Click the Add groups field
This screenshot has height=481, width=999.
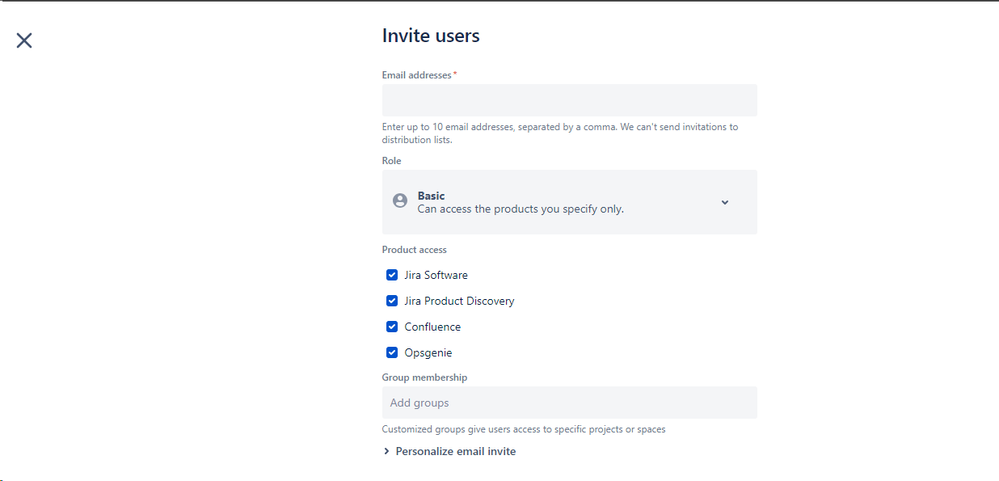click(x=570, y=403)
